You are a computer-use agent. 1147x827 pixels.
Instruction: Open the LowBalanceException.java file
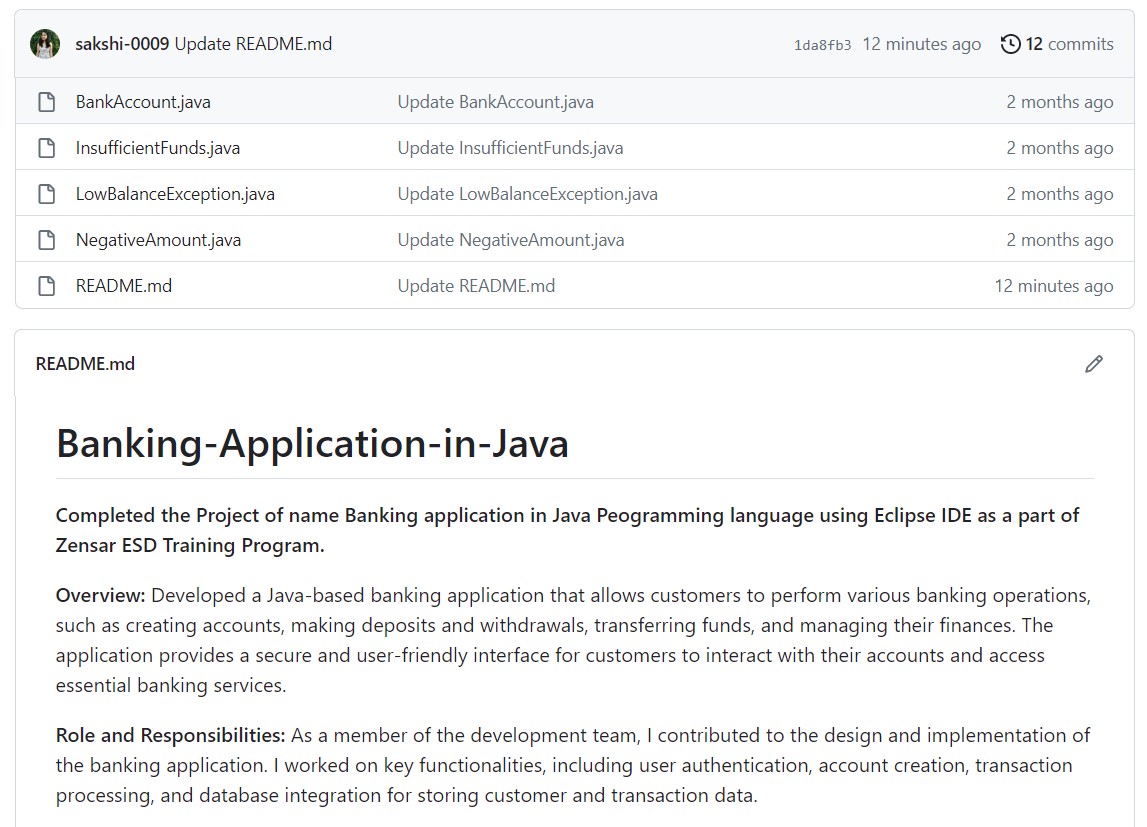pyautogui.click(x=175, y=194)
